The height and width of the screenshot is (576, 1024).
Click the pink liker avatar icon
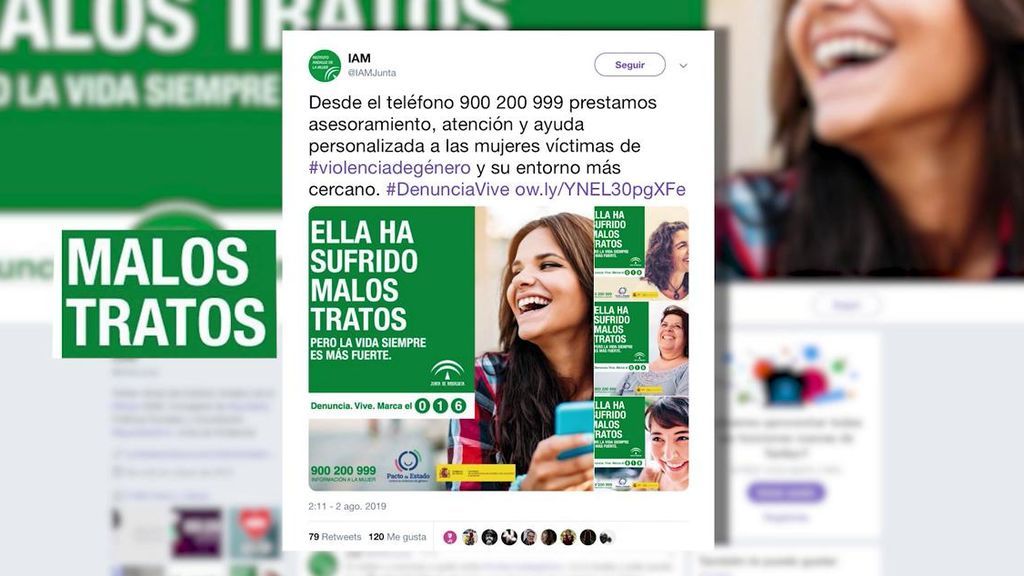coord(450,537)
